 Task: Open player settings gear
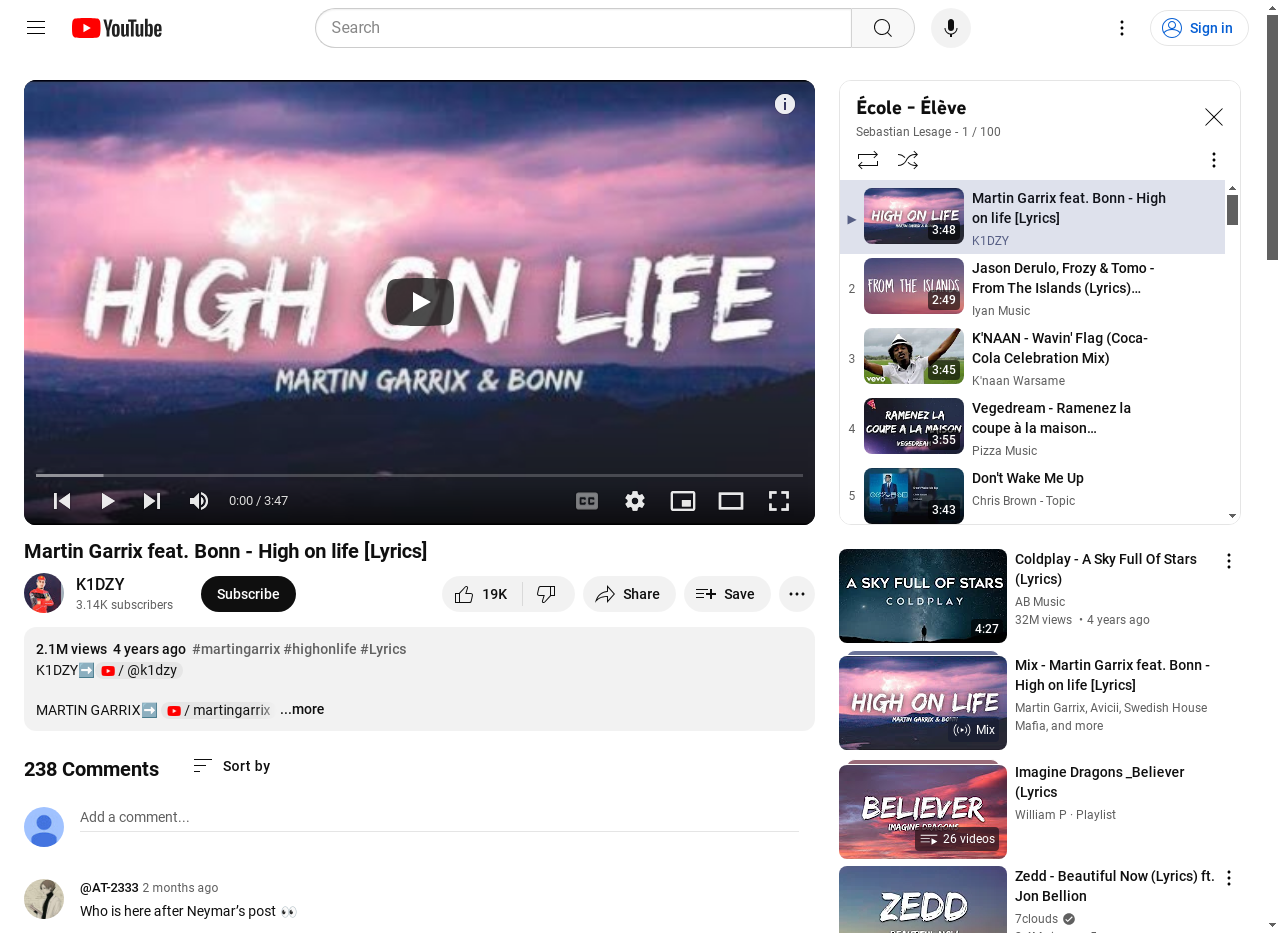(635, 501)
